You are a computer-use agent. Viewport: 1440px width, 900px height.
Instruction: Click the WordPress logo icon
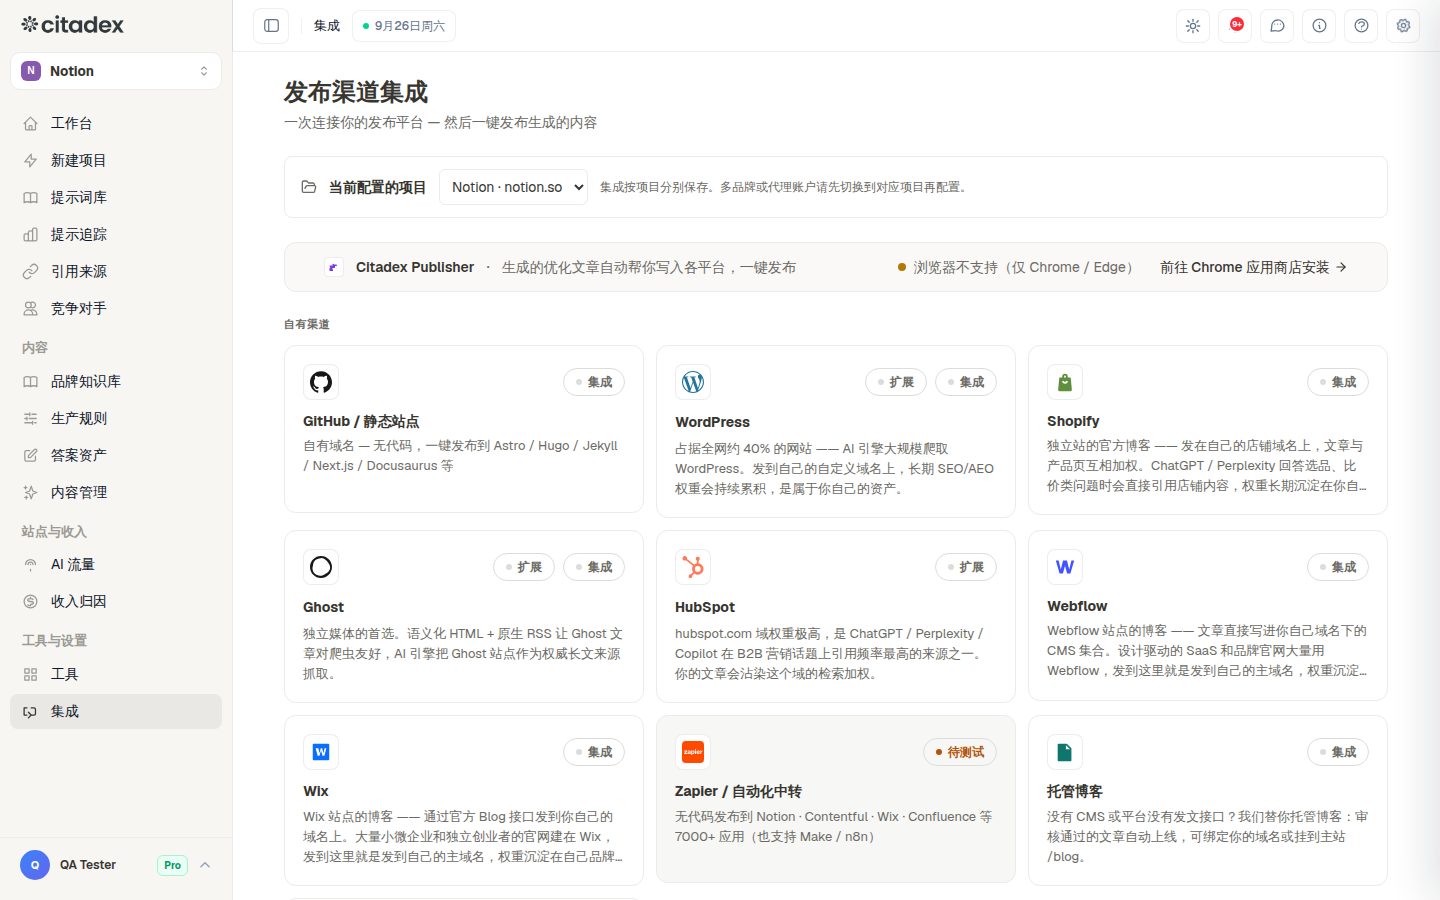pyautogui.click(x=693, y=382)
